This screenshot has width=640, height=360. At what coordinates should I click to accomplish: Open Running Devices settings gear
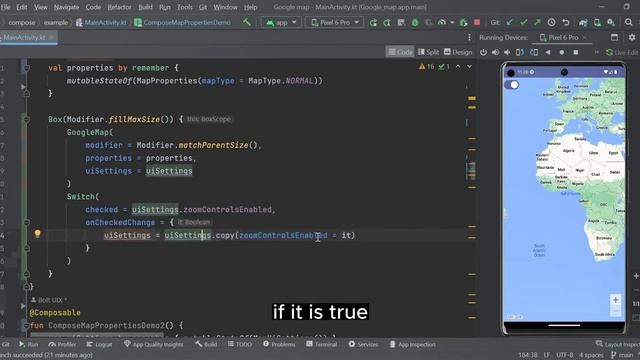632,37
